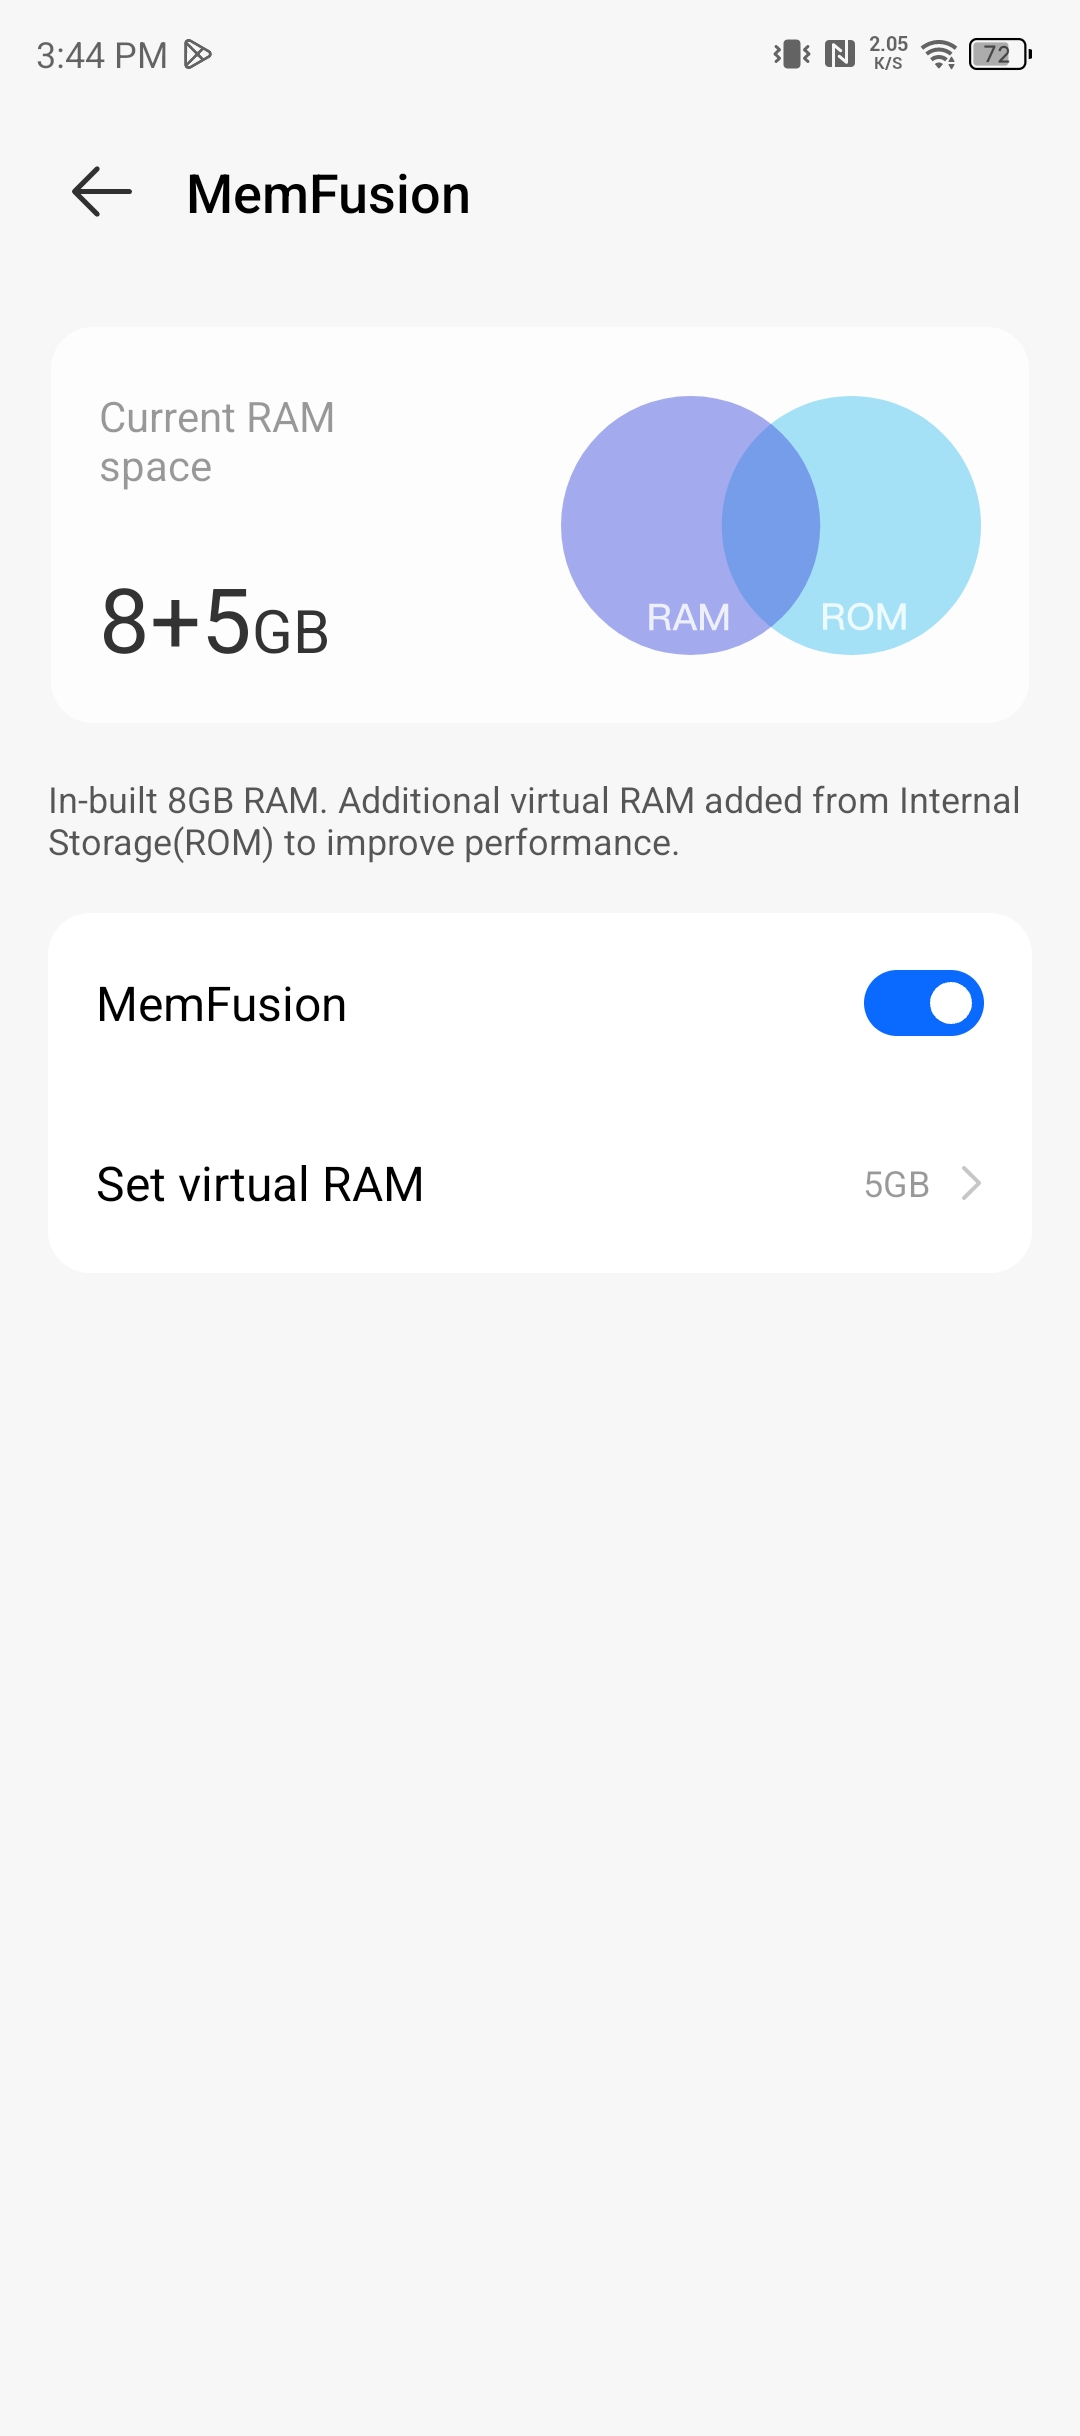This screenshot has height=2436, width=1080.
Task: Tap the 5GB virtual RAM value
Action: [897, 1184]
